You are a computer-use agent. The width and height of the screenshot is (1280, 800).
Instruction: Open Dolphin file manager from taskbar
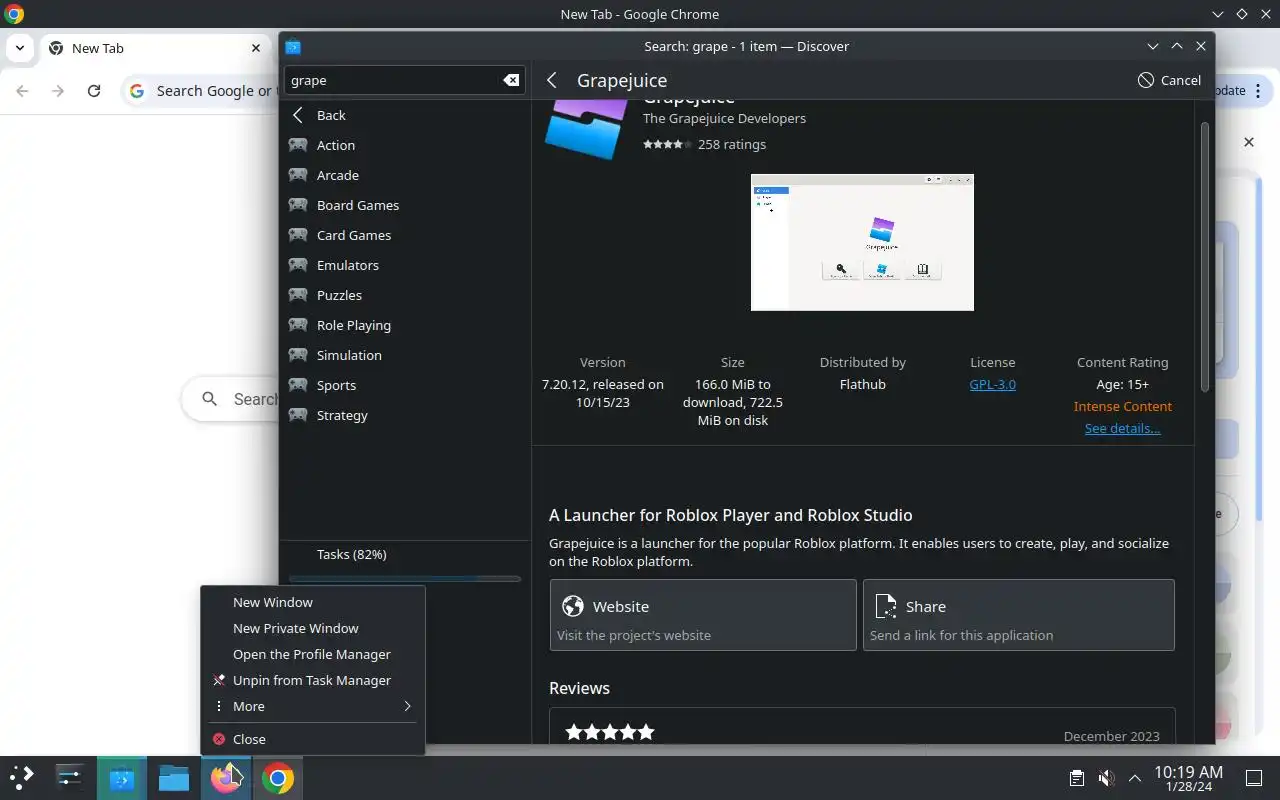click(174, 778)
